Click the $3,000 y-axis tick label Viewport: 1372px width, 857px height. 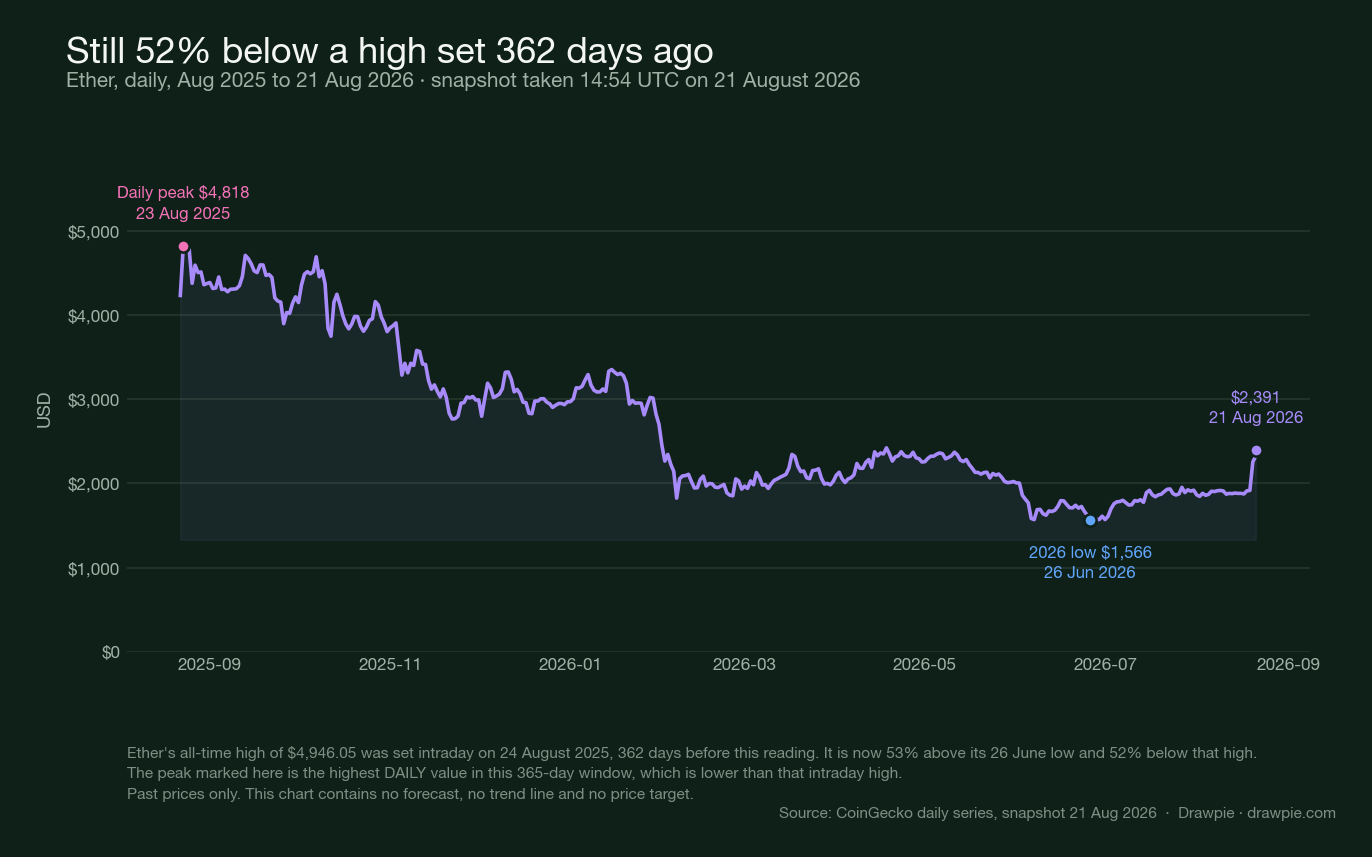[94, 400]
